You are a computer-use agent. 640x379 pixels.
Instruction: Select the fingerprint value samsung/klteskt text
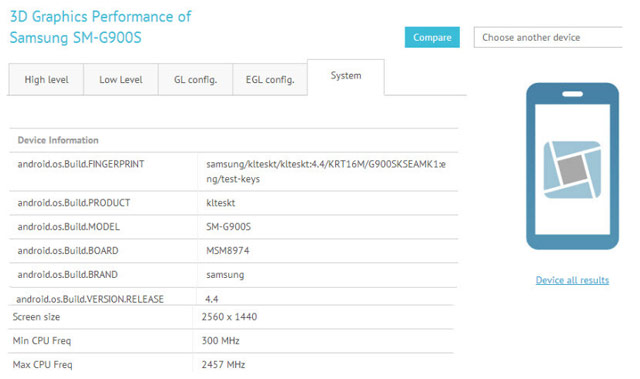[326, 171]
